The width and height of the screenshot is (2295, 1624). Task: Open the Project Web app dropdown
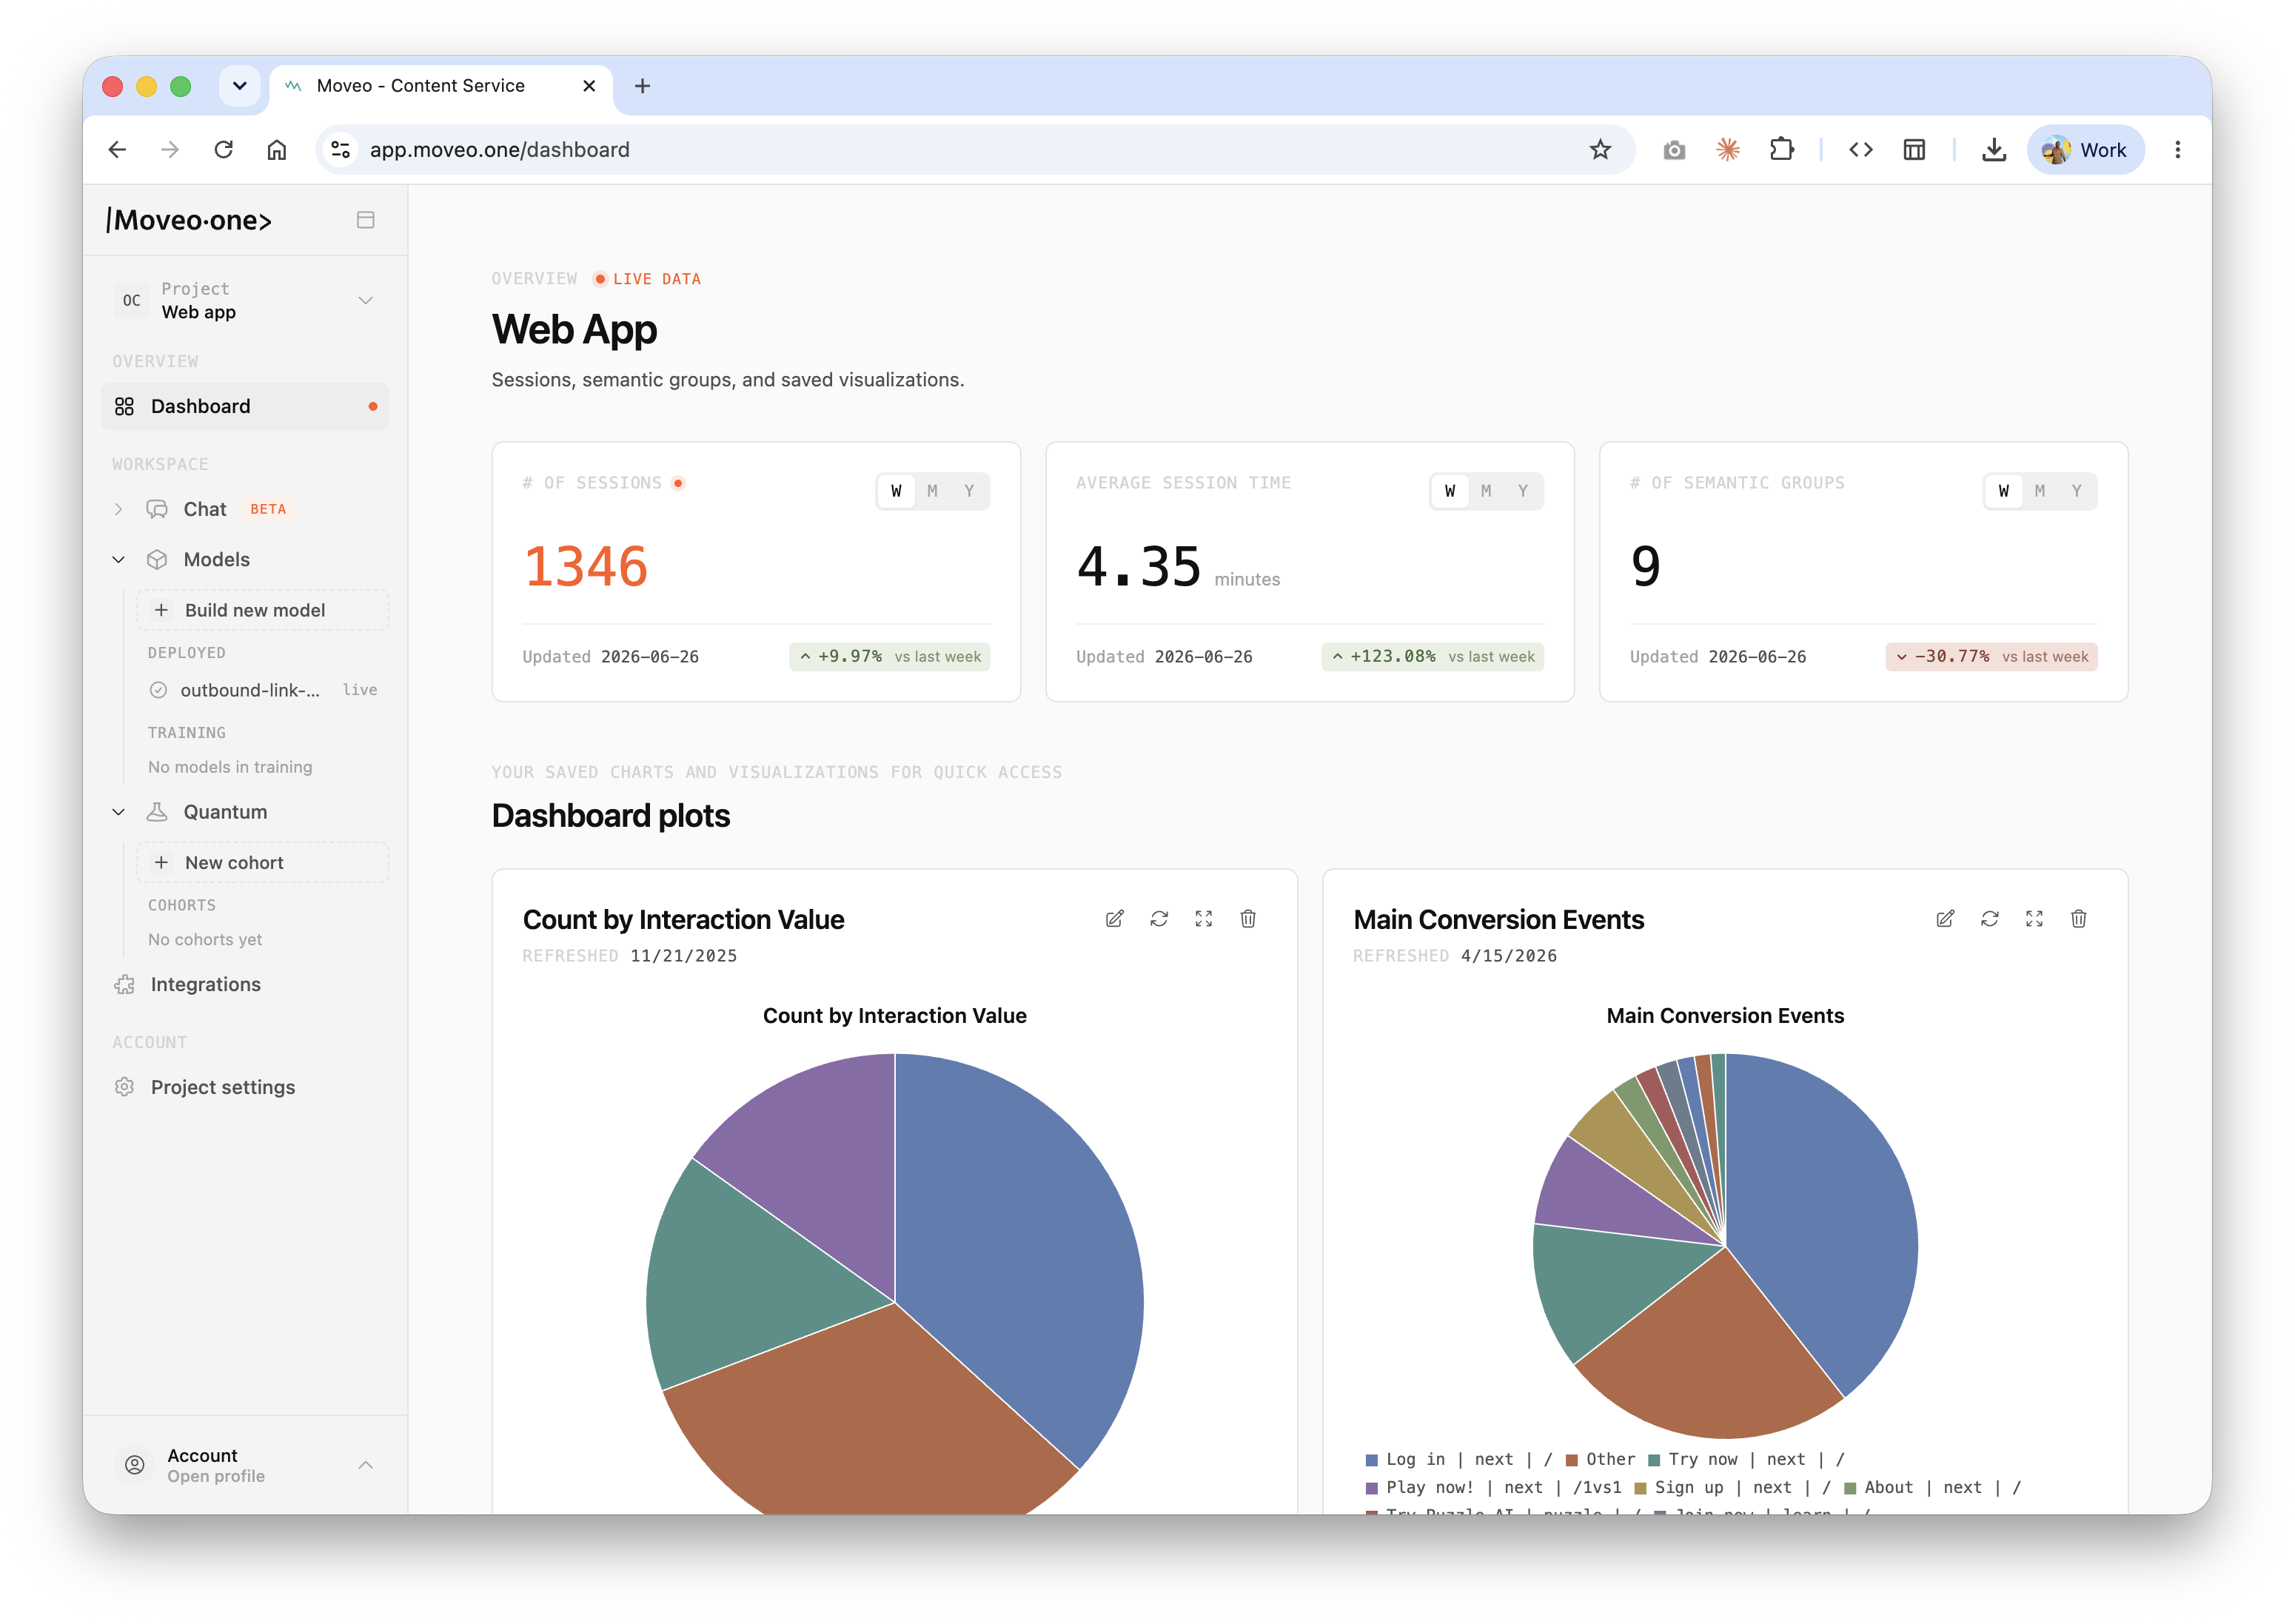coord(245,300)
